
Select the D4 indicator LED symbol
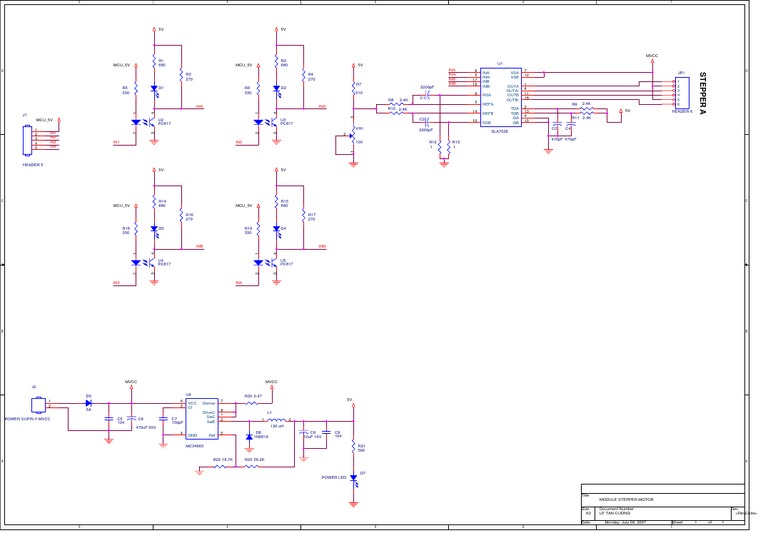point(276,231)
